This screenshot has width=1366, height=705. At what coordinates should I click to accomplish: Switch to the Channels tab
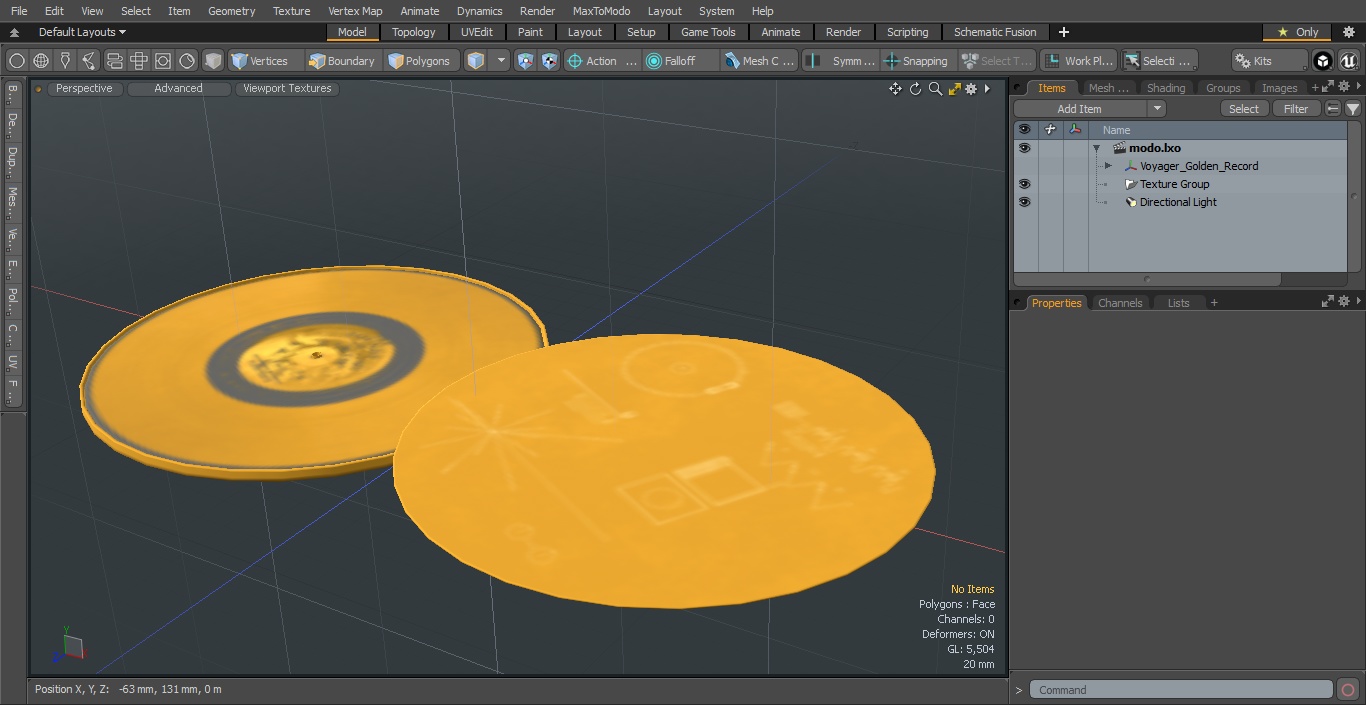pyautogui.click(x=1120, y=303)
